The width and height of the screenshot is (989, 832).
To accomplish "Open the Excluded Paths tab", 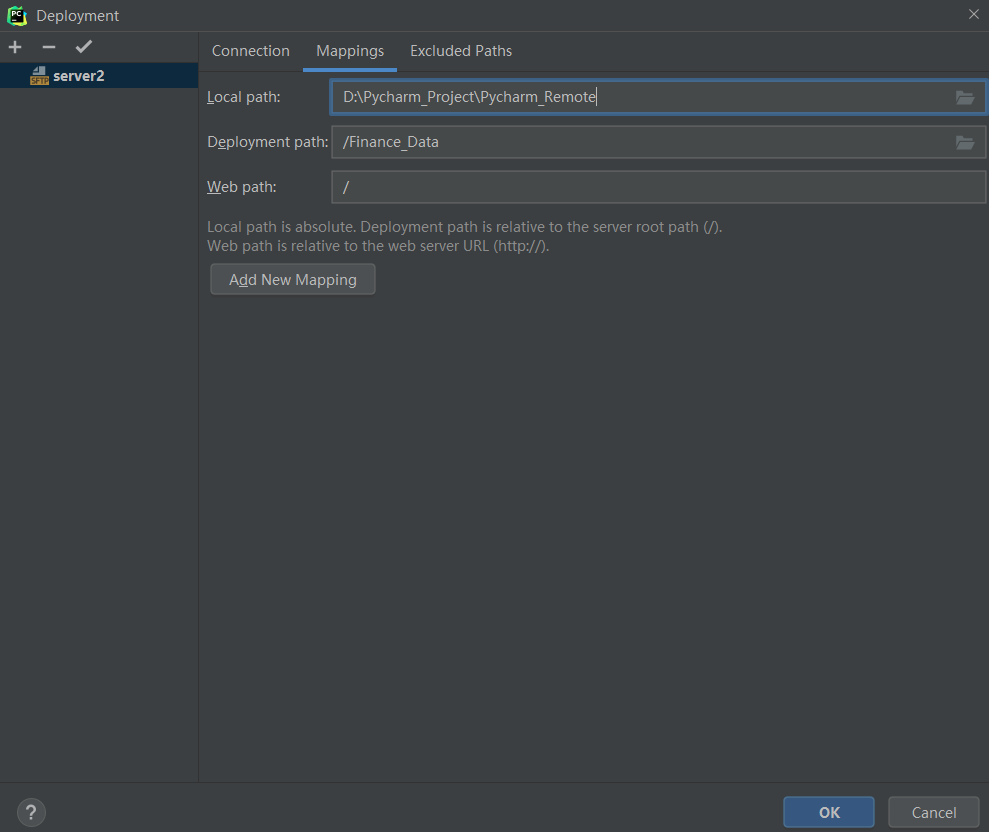I will [461, 50].
